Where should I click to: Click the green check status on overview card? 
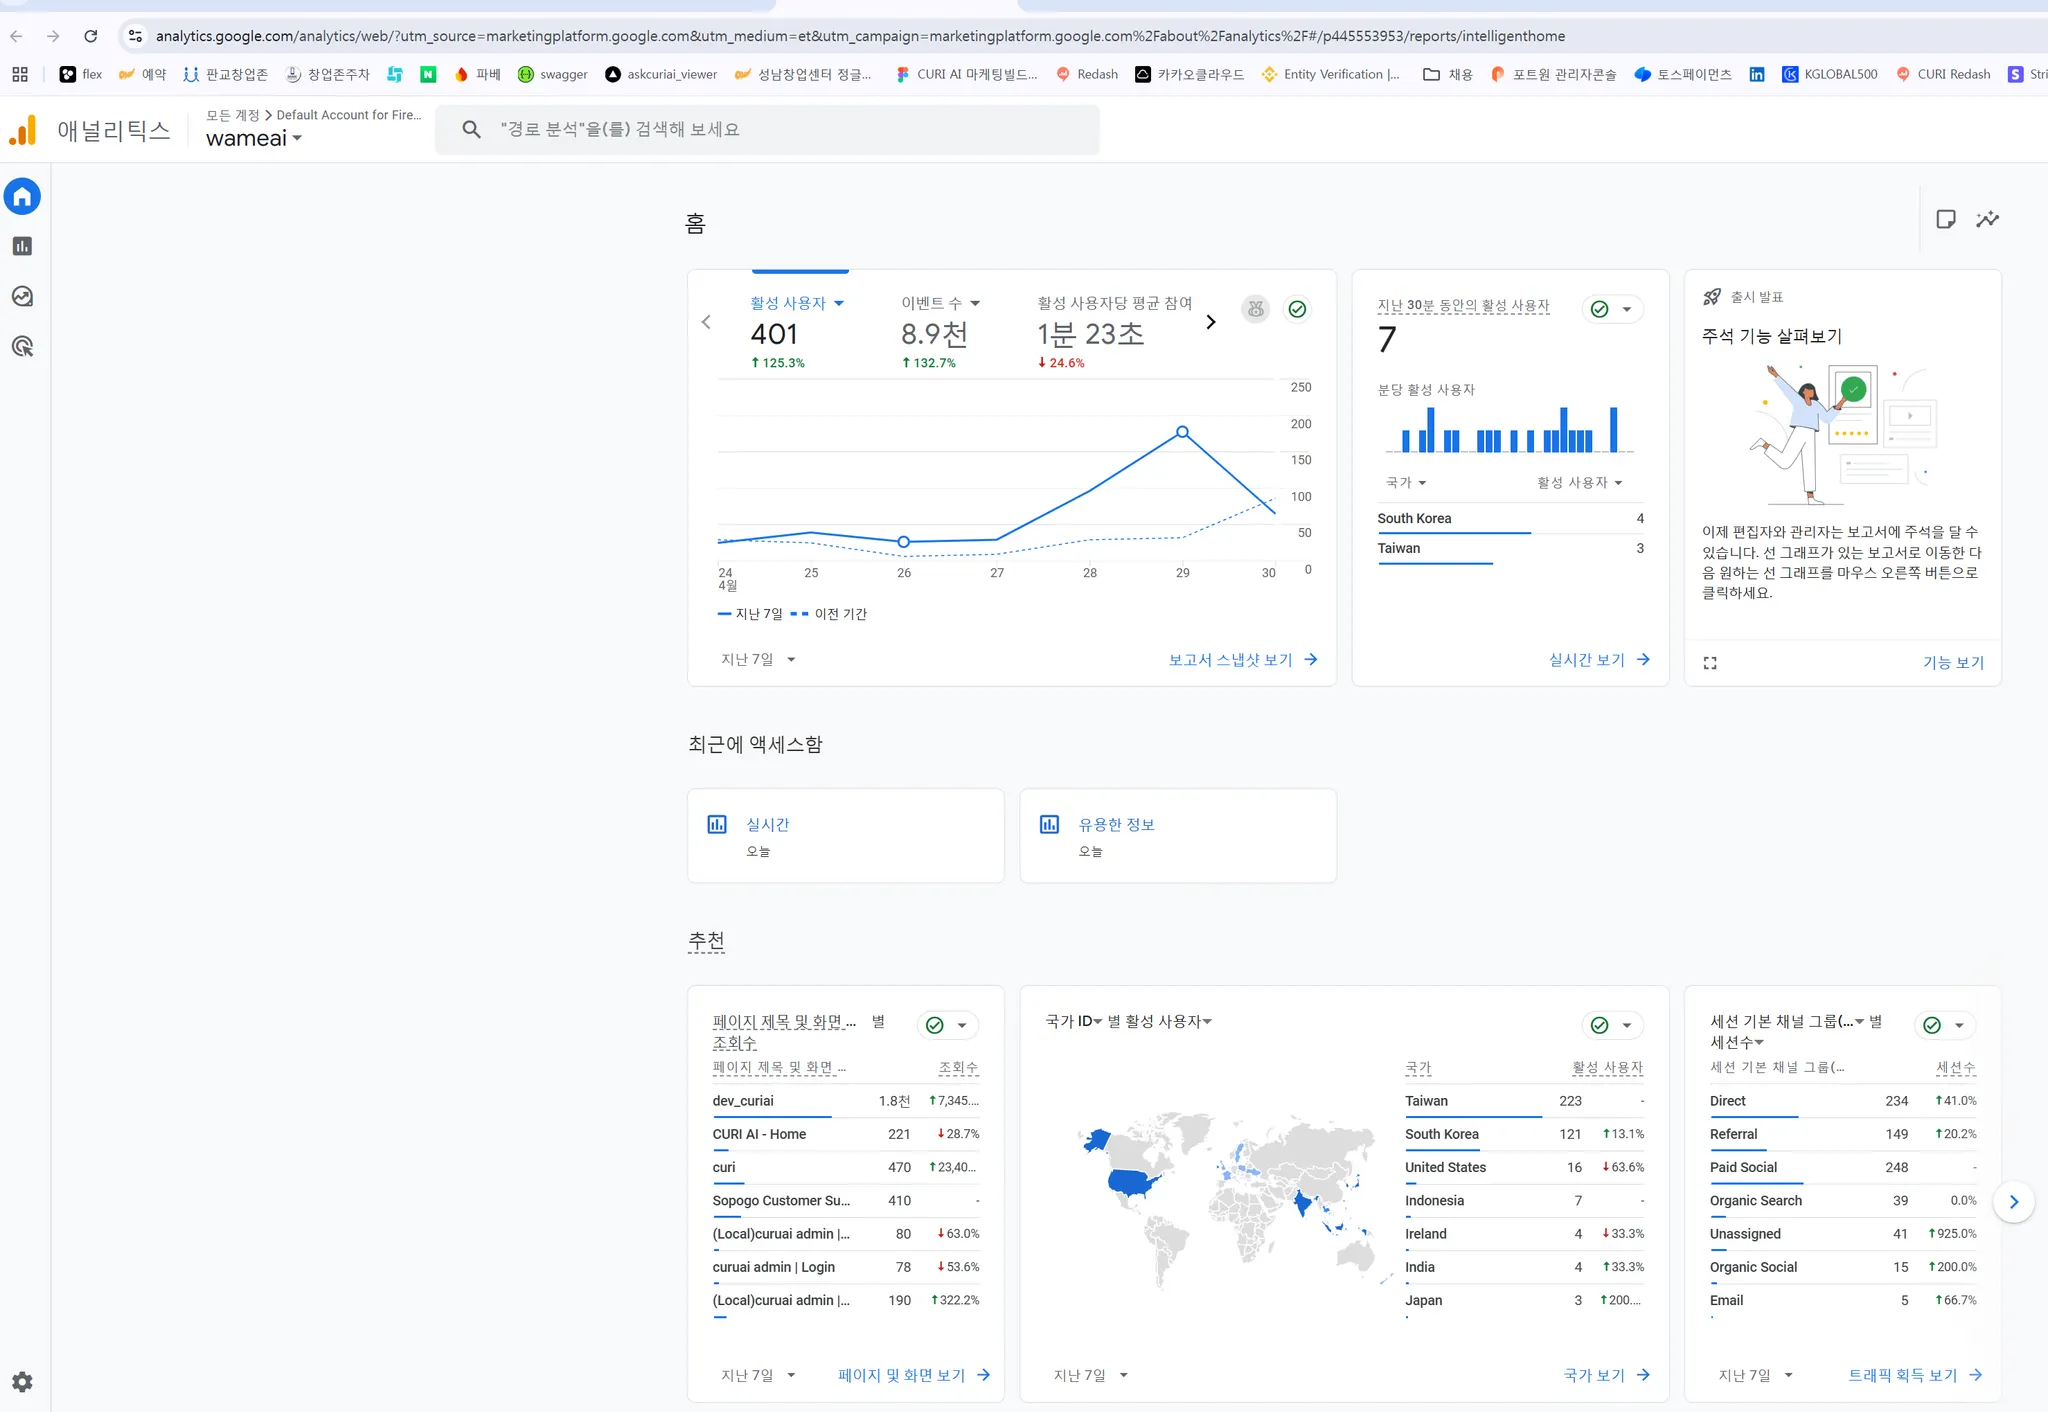1297,309
